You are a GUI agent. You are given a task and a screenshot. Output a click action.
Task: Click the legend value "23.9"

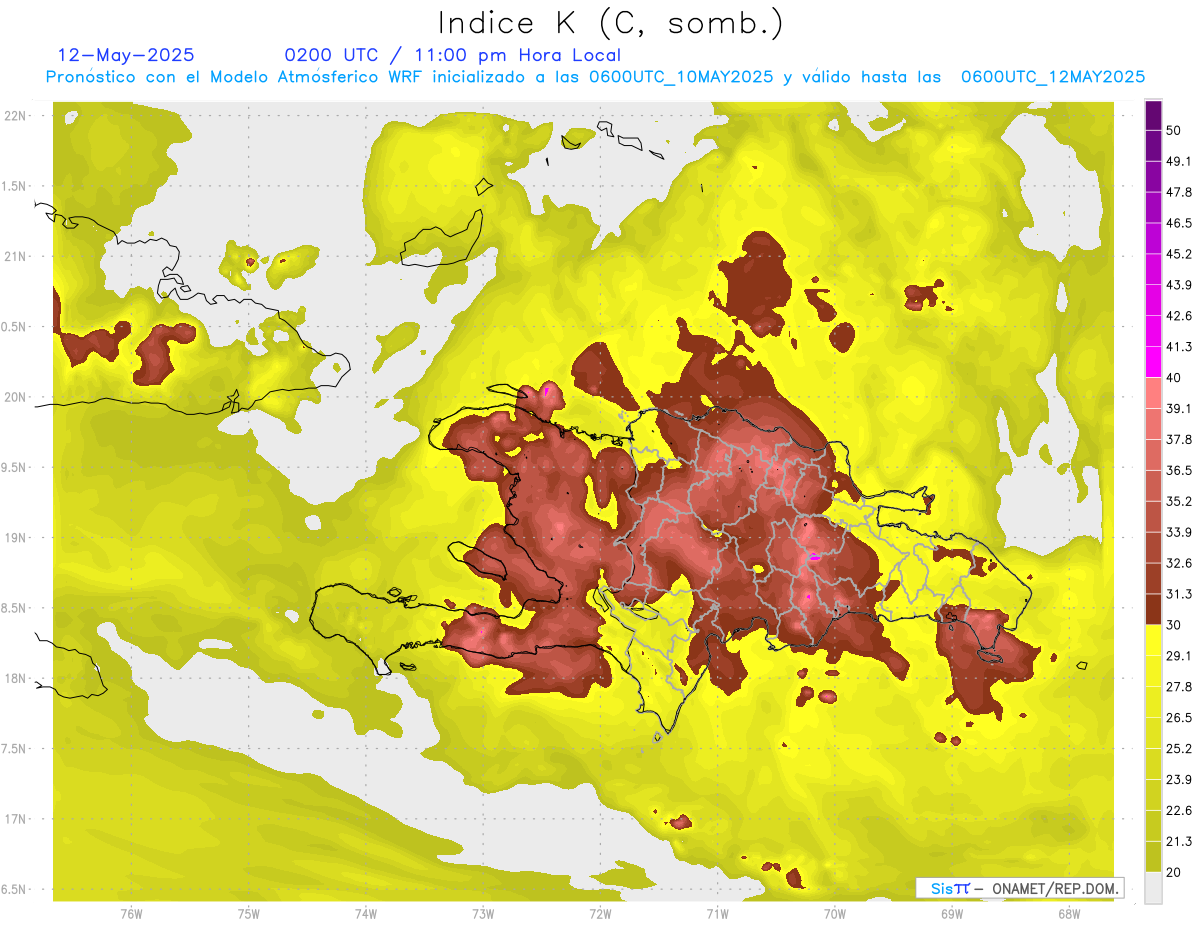[1178, 779]
